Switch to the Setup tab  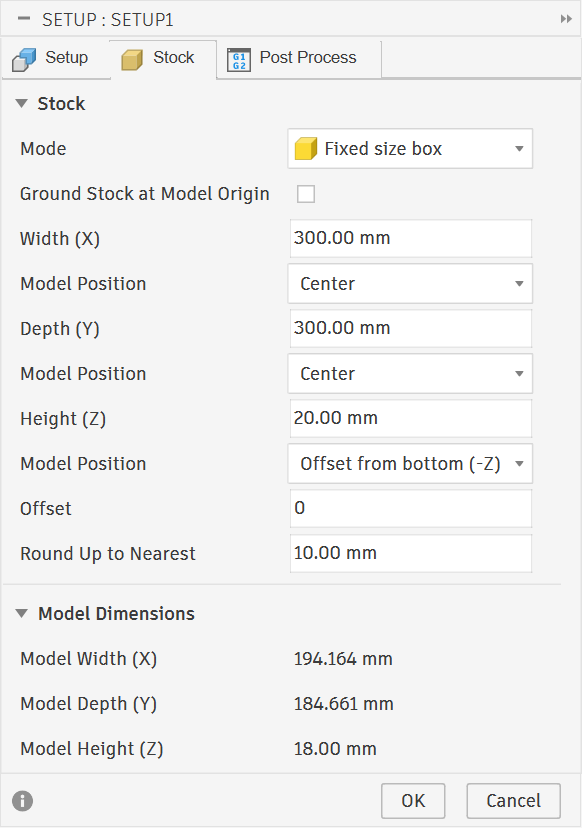pyautogui.click(x=56, y=58)
